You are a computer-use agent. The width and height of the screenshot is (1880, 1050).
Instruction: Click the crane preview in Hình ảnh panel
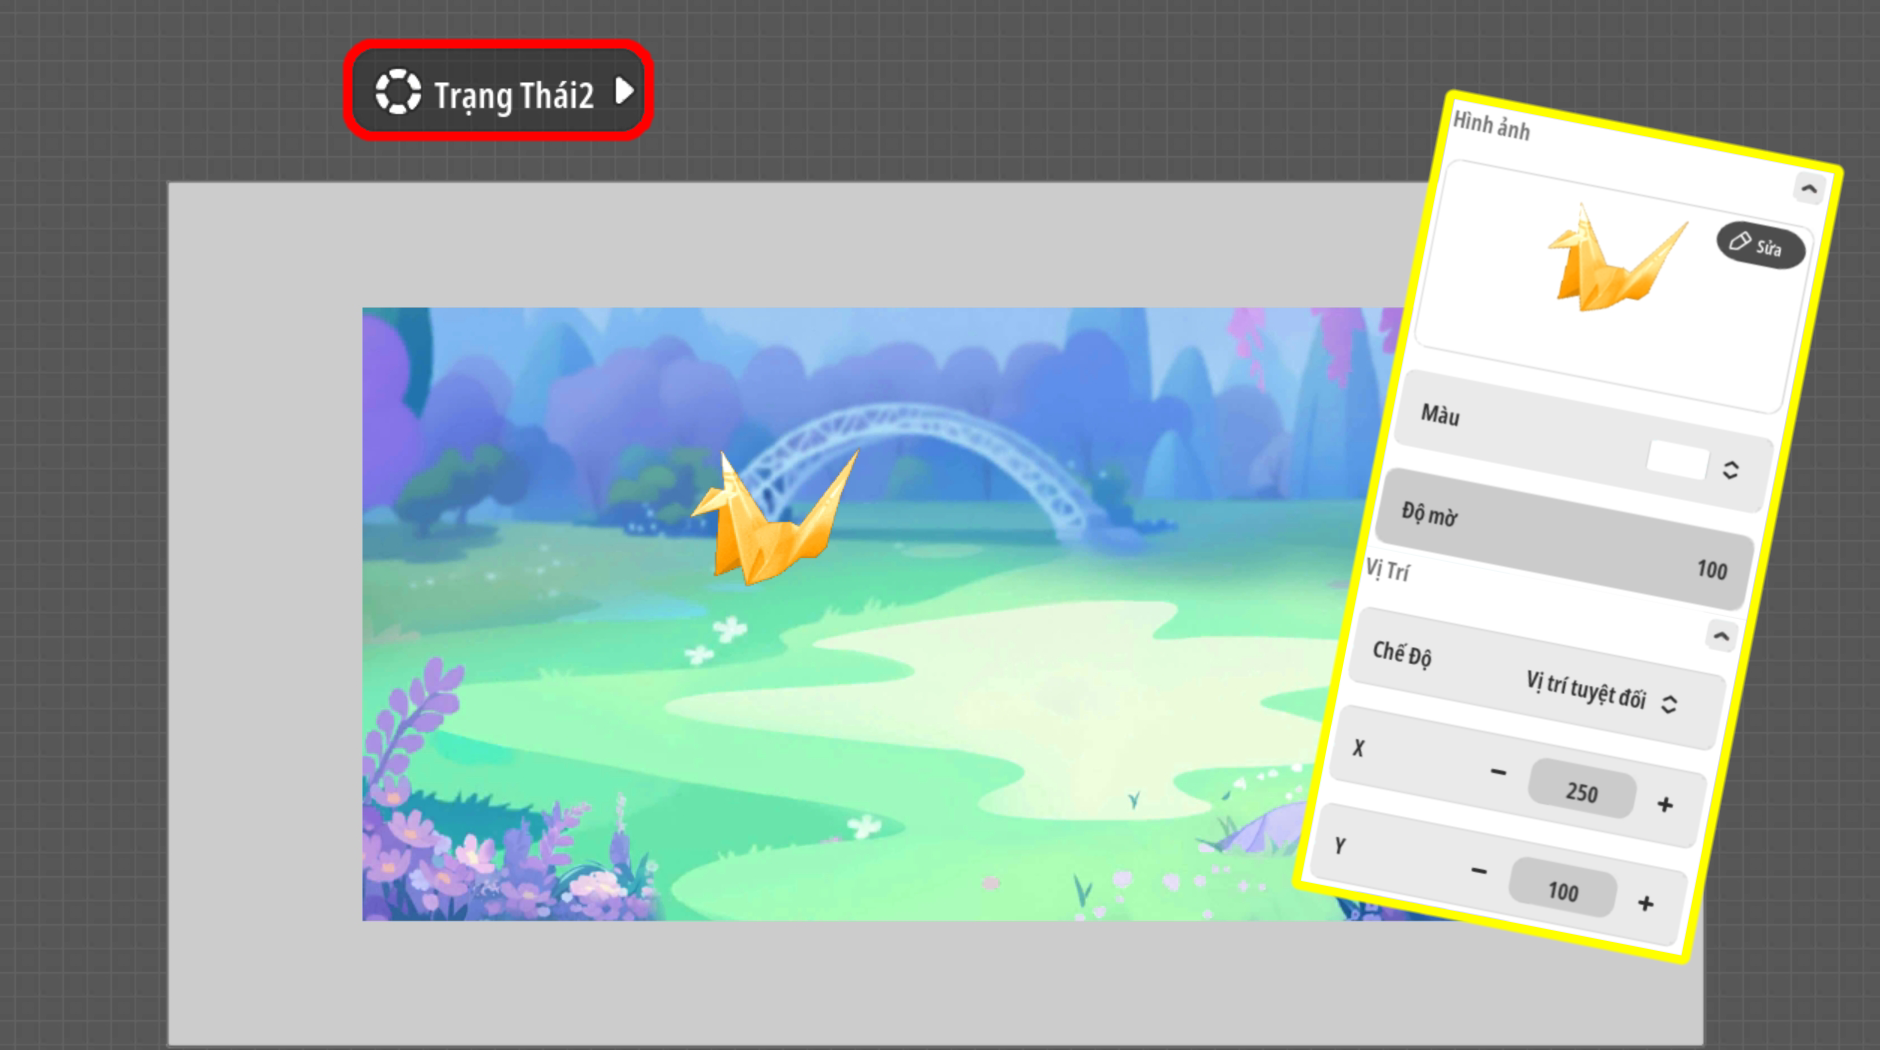[1613, 261]
